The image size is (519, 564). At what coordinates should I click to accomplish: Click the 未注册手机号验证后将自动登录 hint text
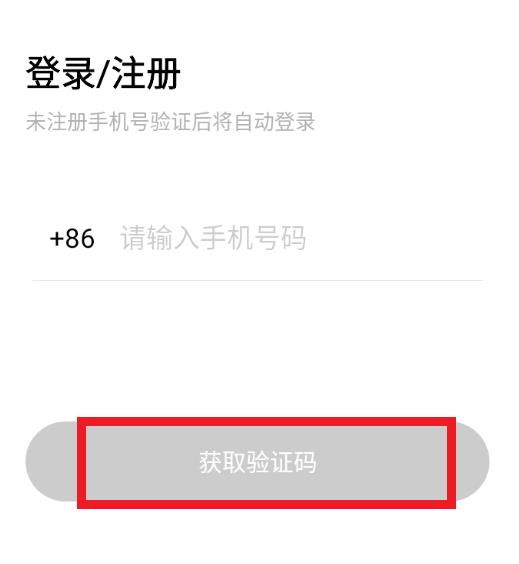point(170,122)
